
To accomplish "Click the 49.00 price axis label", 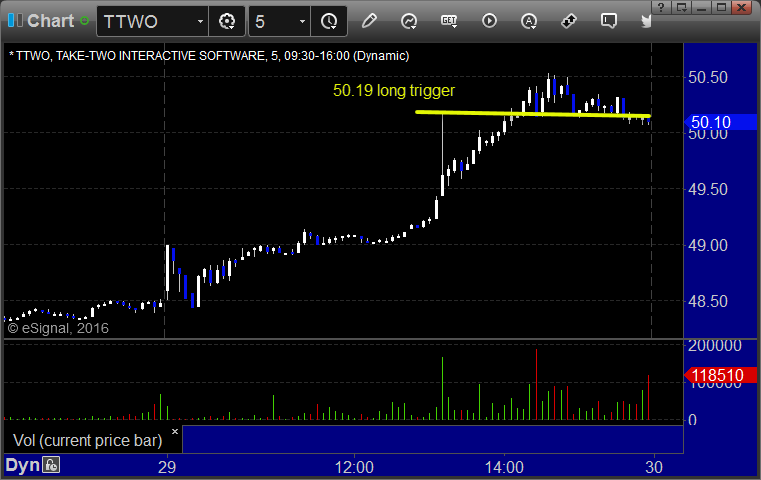I will 708,245.
